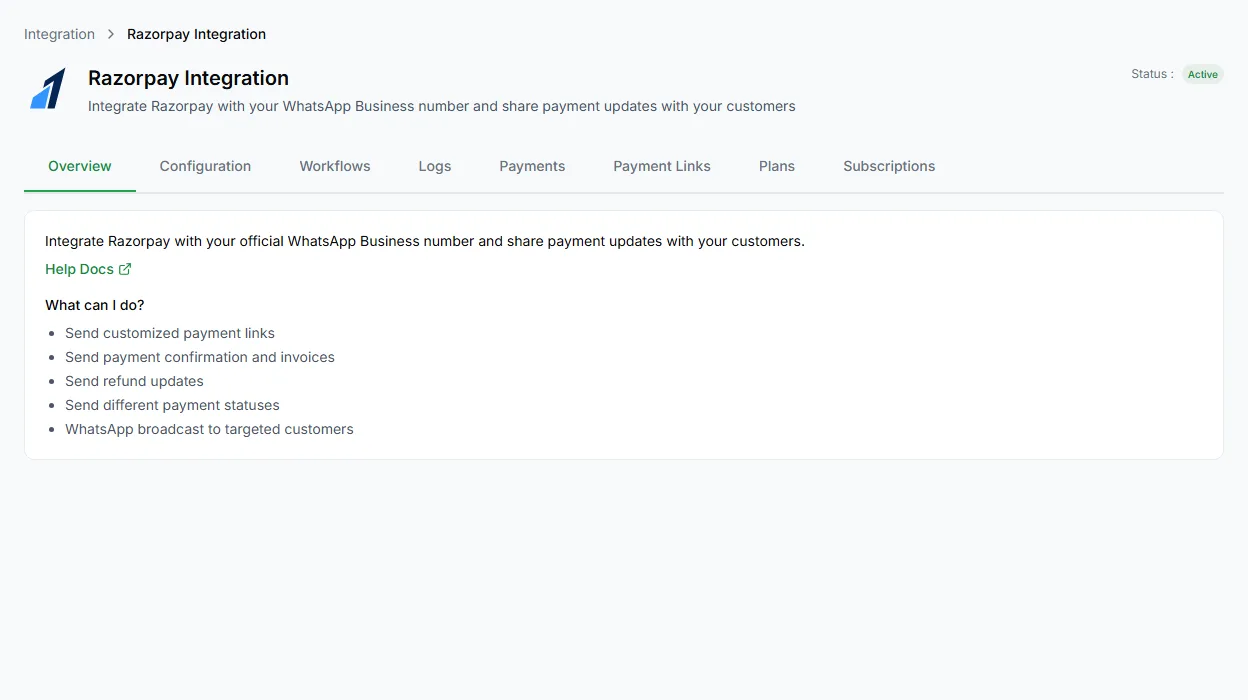Image resolution: width=1248 pixels, height=700 pixels.
Task: Click the 'What can I do?' heading
Action: [95, 305]
